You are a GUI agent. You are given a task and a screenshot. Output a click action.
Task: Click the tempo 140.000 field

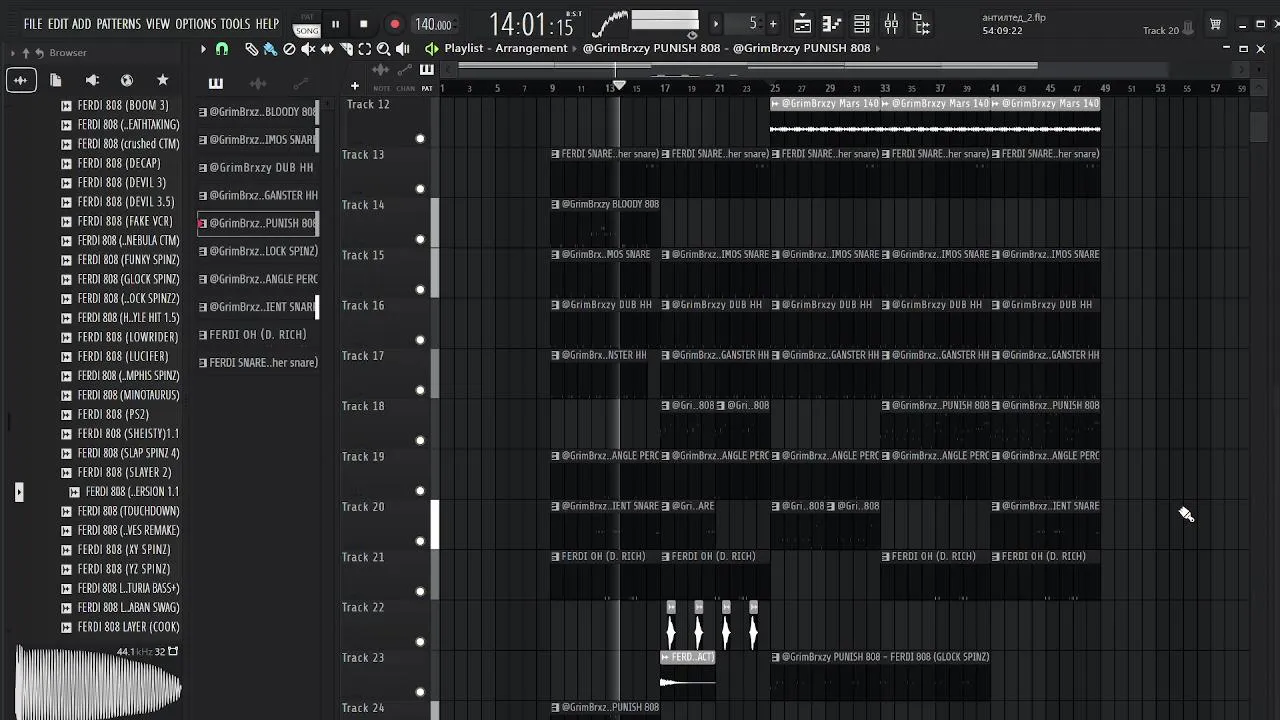[434, 24]
